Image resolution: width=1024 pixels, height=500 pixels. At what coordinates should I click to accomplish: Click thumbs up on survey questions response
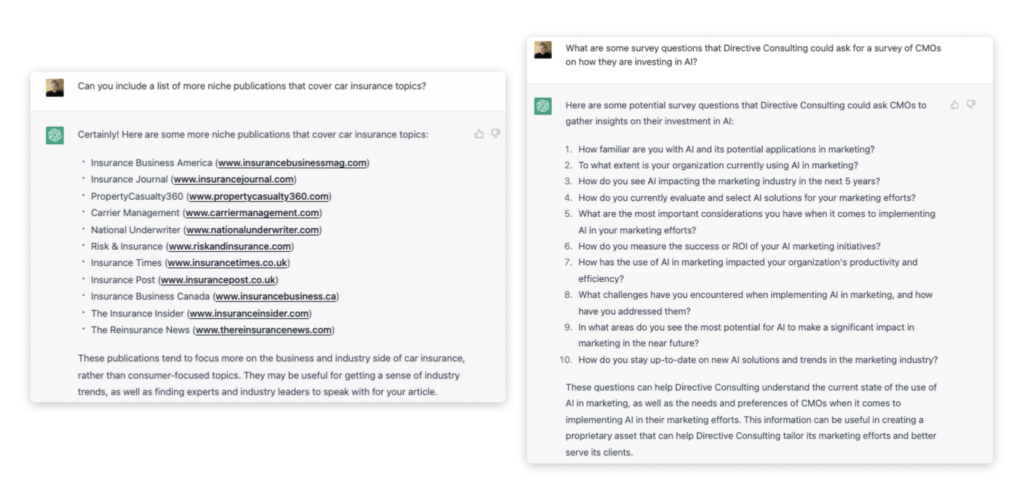(955, 104)
